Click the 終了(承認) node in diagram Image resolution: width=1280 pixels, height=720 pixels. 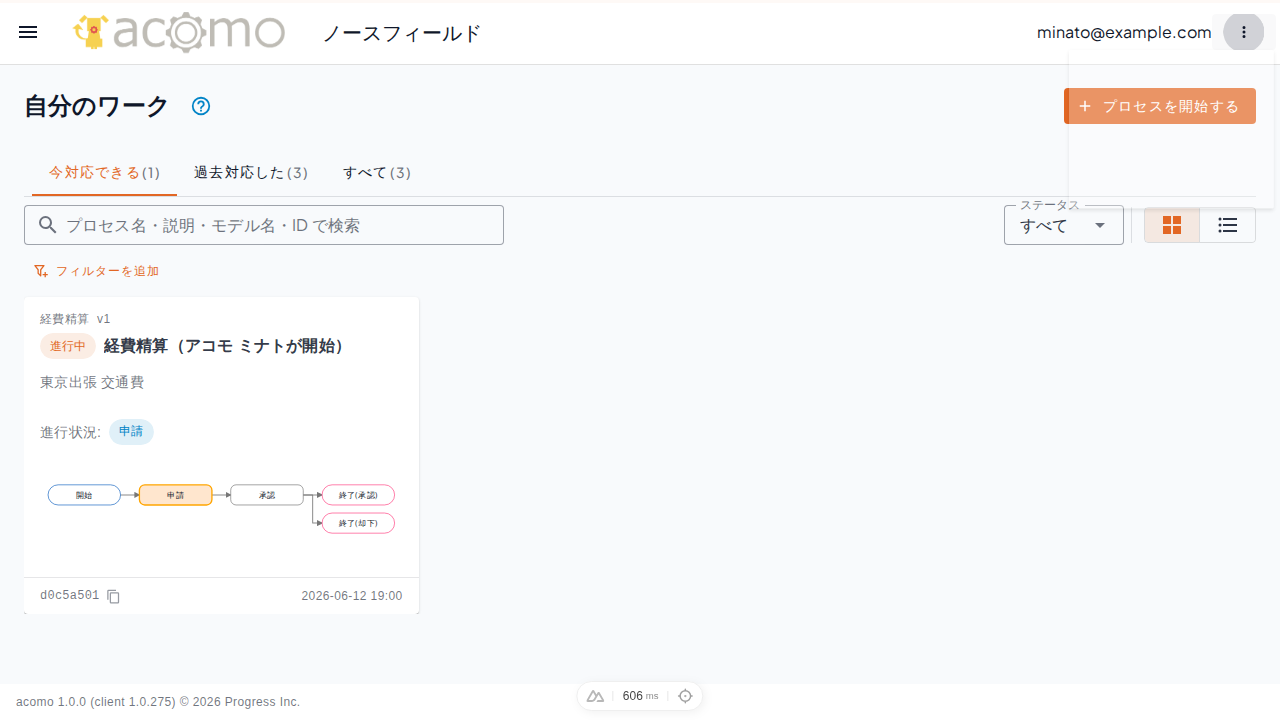click(358, 495)
